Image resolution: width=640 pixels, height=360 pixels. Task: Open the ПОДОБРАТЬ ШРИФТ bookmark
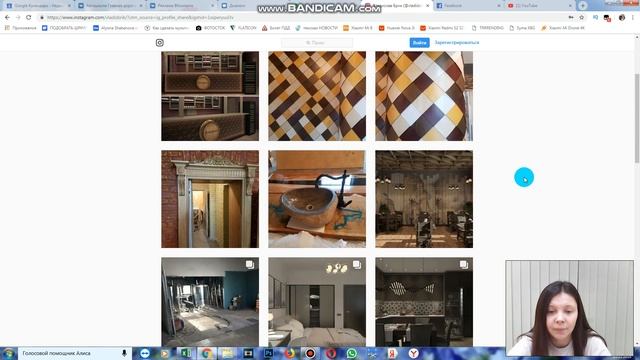click(x=64, y=28)
